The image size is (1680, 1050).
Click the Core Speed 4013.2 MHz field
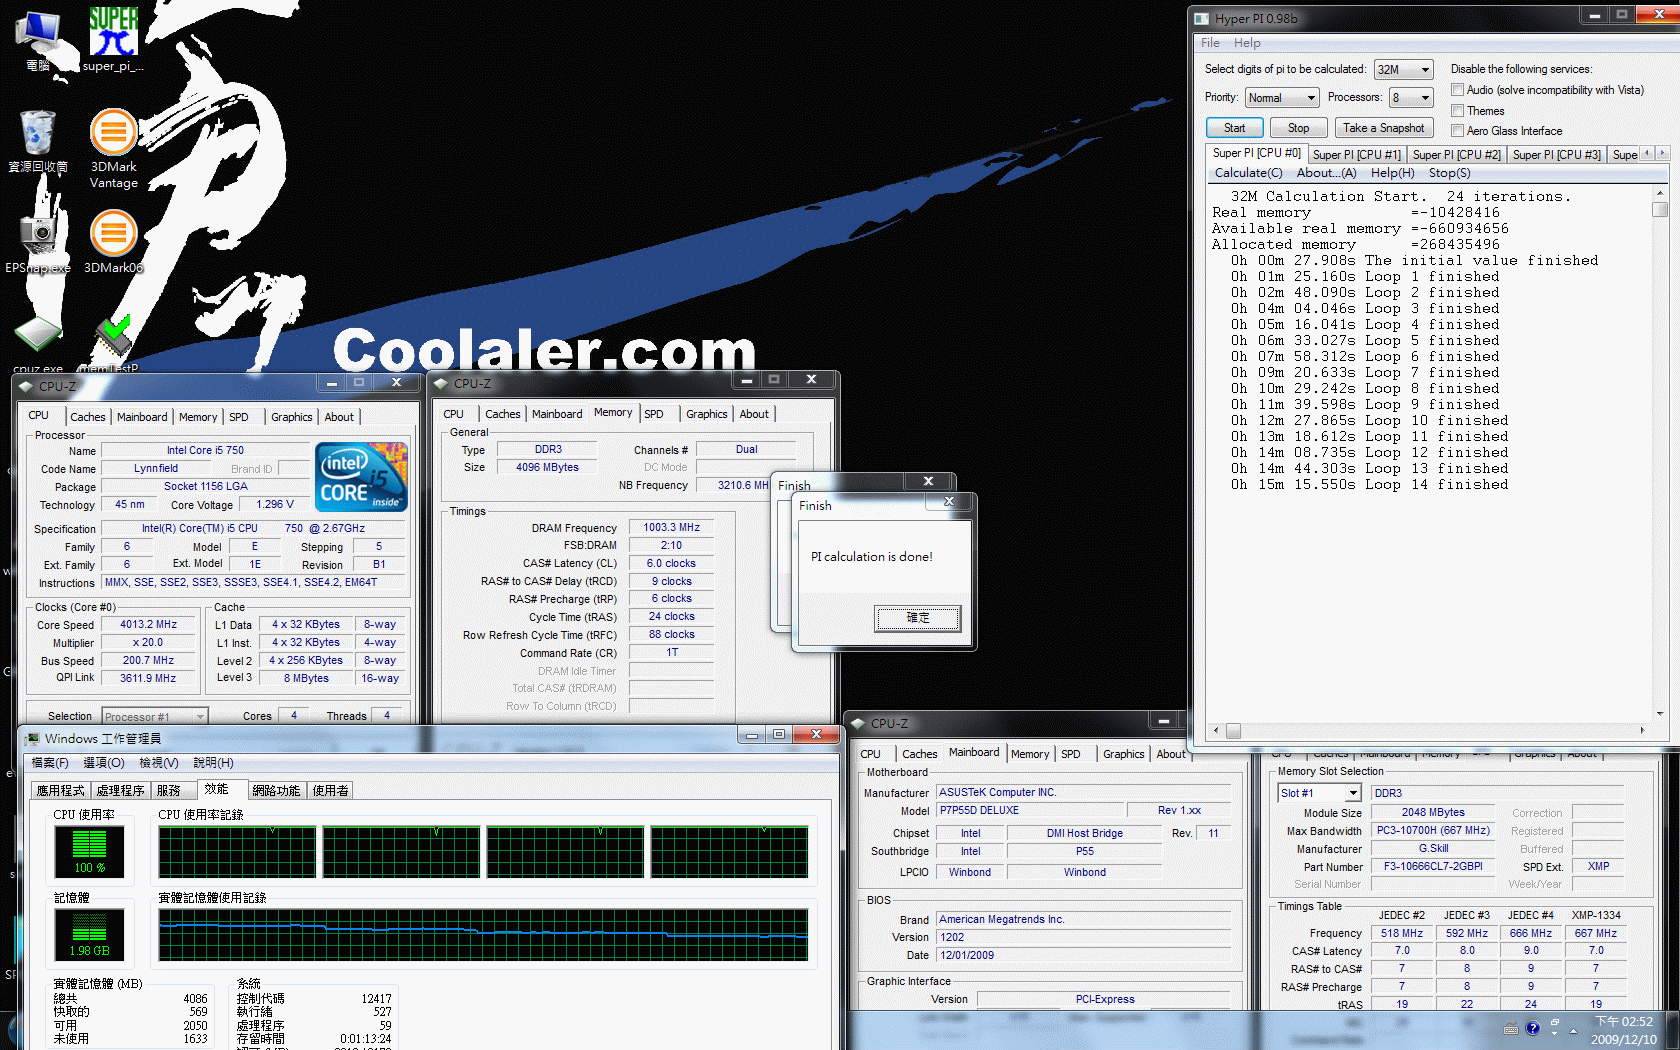coord(149,624)
